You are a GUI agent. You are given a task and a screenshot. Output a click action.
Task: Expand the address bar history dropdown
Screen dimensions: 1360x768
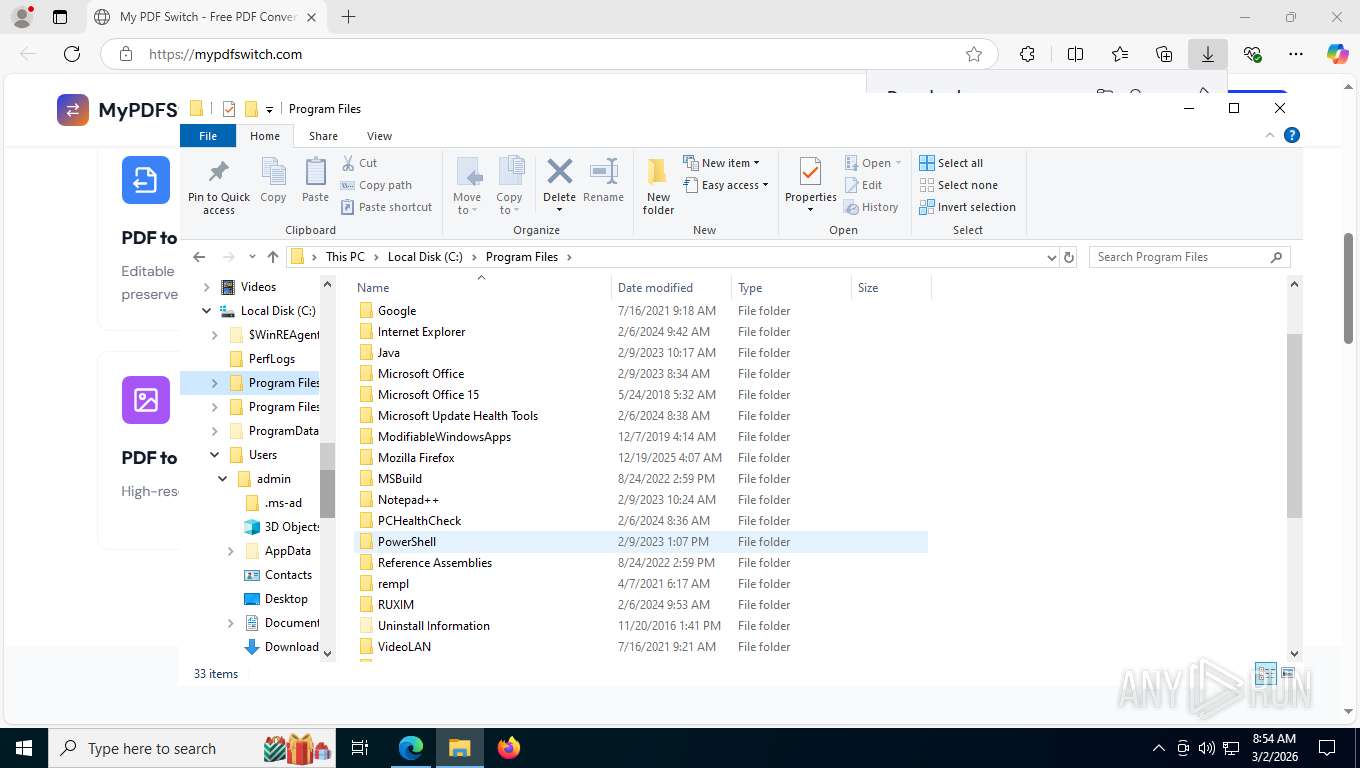(1051, 257)
